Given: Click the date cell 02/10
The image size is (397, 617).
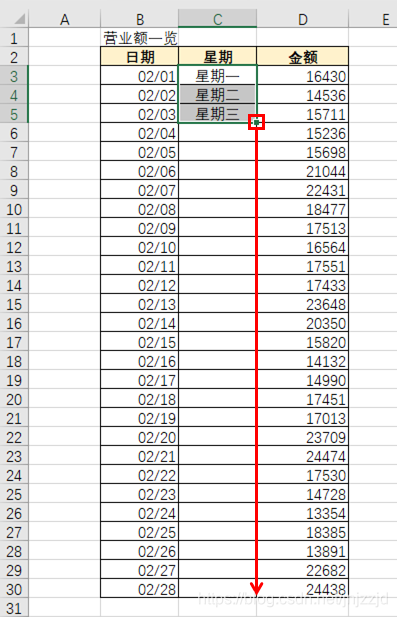Looking at the screenshot, I should tap(140, 247).
